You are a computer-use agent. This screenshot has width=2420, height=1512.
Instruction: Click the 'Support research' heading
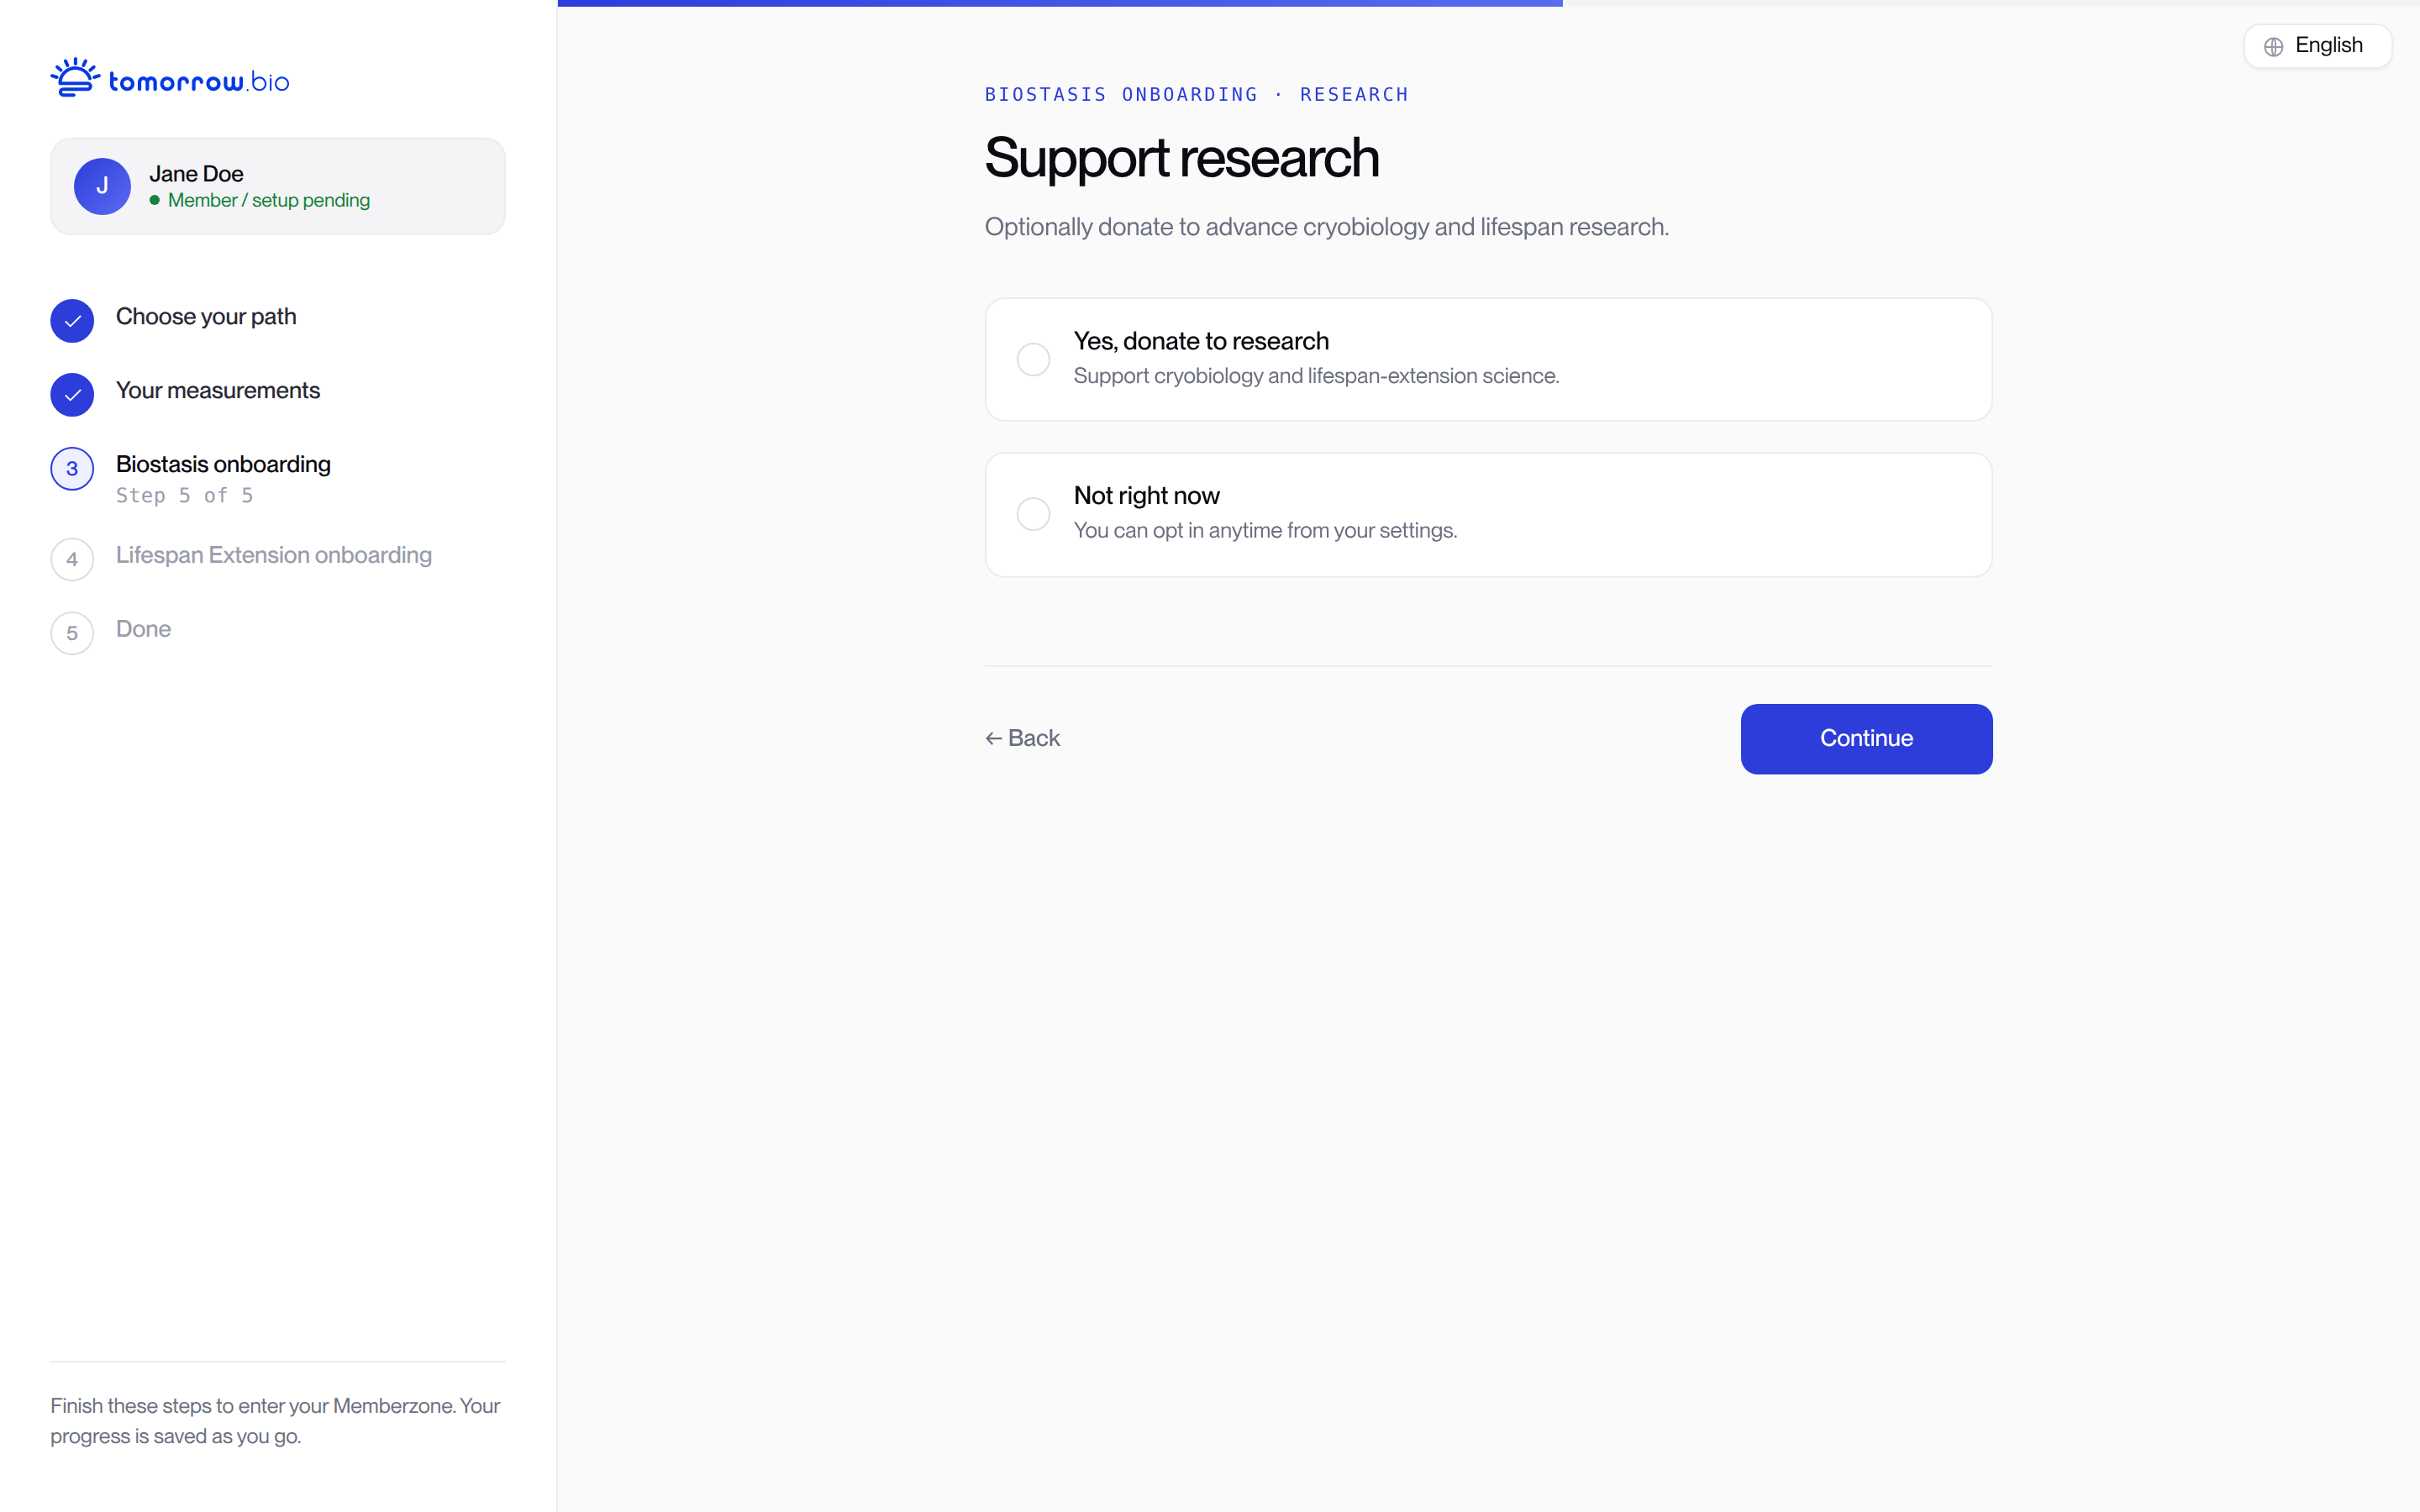pyautogui.click(x=1182, y=158)
